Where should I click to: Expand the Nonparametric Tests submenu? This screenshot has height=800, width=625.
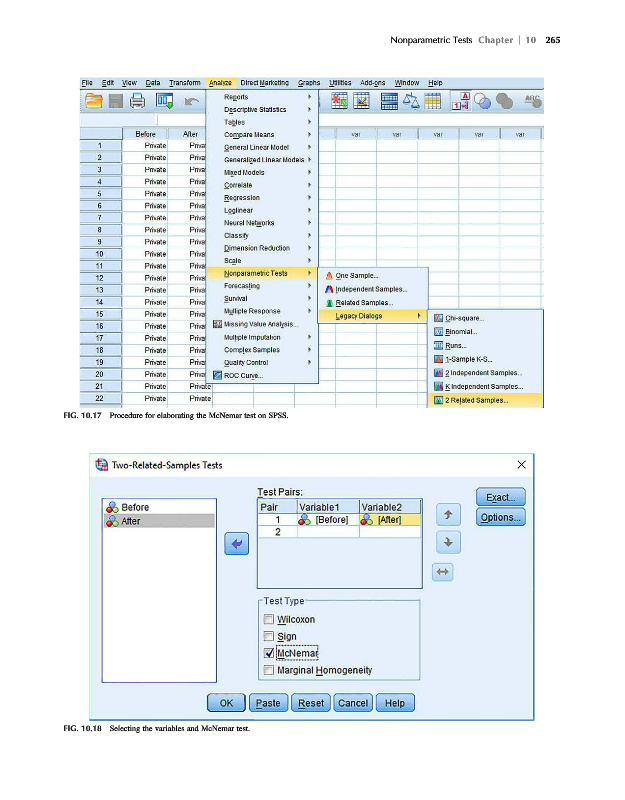click(263, 272)
